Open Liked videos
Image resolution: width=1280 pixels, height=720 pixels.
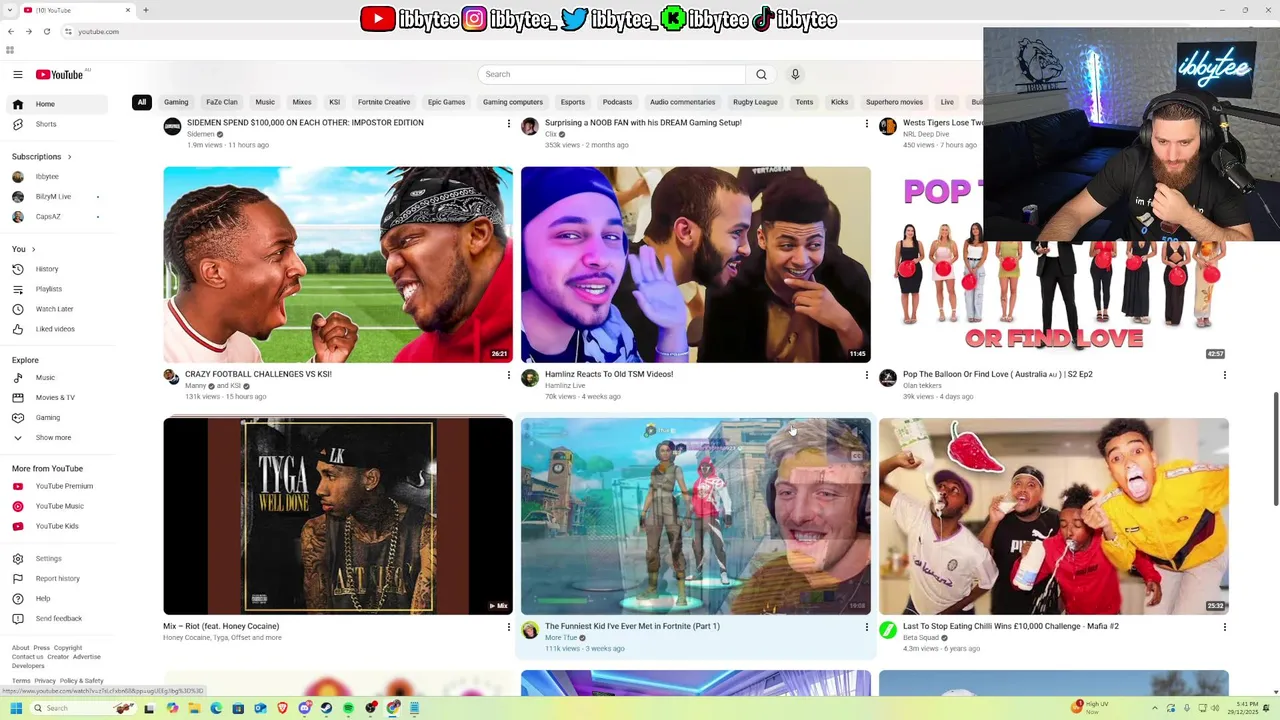click(x=57, y=329)
